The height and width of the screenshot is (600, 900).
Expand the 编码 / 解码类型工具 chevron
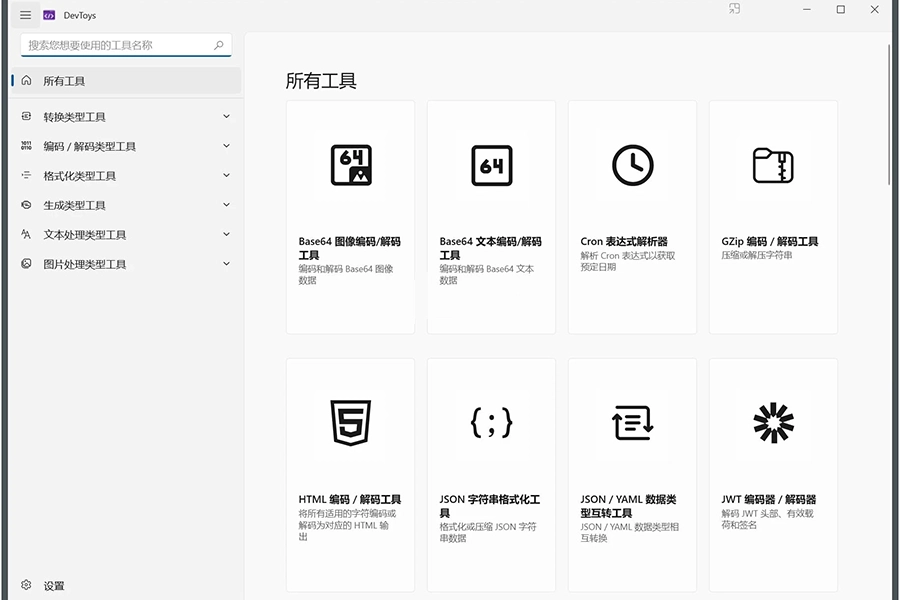226,146
